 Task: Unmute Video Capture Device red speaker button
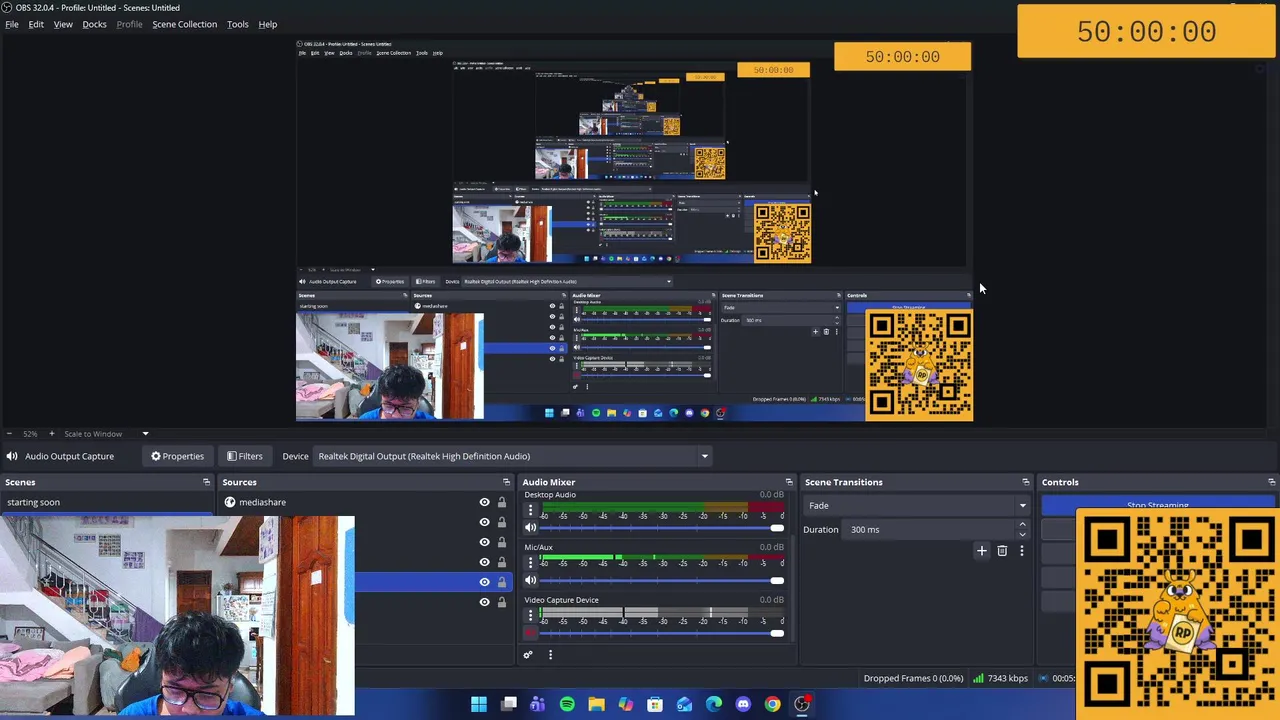(x=531, y=633)
